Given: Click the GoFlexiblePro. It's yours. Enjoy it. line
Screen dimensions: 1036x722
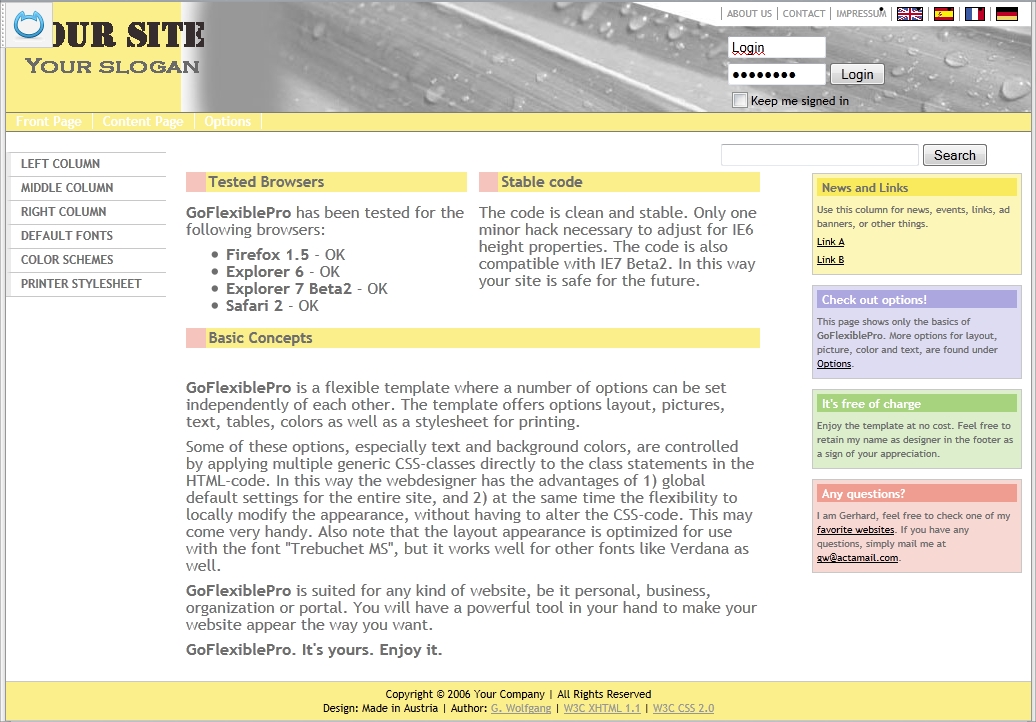Looking at the screenshot, I should click(x=314, y=650).
